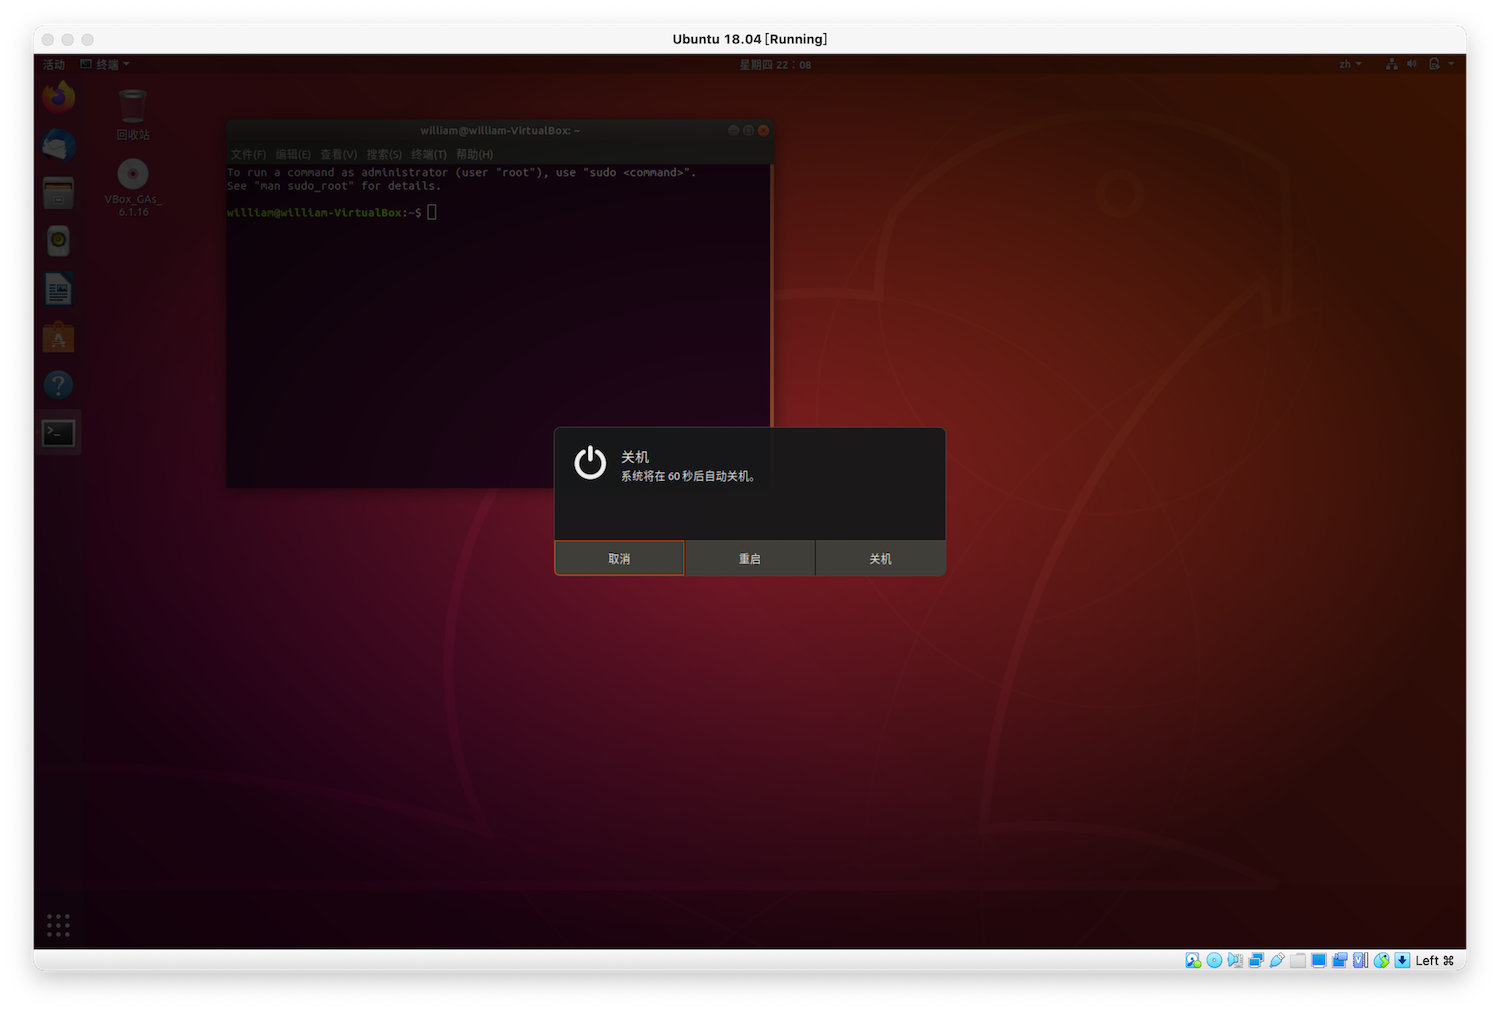Click the VirtualBox network adapters status icon

pos(1256,960)
